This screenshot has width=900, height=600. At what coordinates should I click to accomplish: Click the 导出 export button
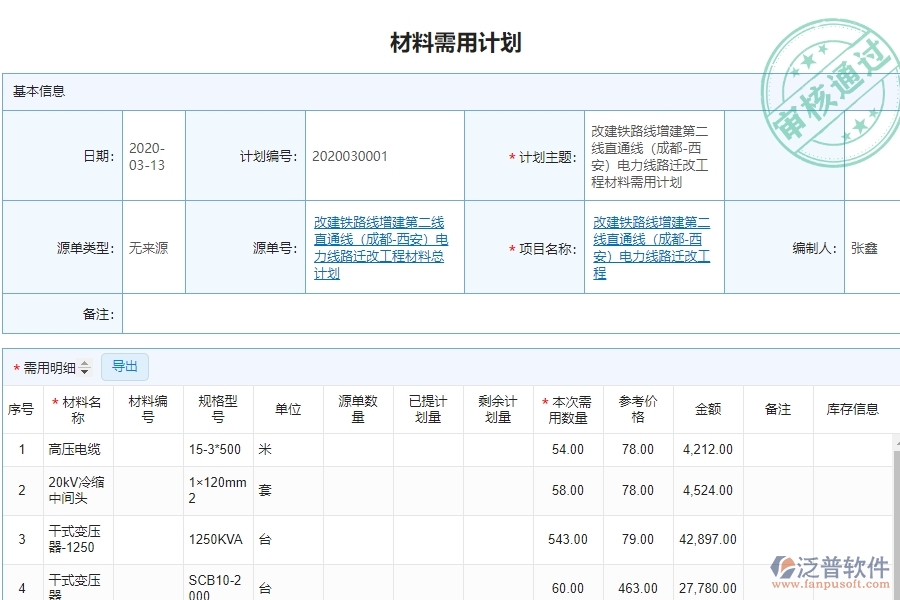[x=125, y=367]
